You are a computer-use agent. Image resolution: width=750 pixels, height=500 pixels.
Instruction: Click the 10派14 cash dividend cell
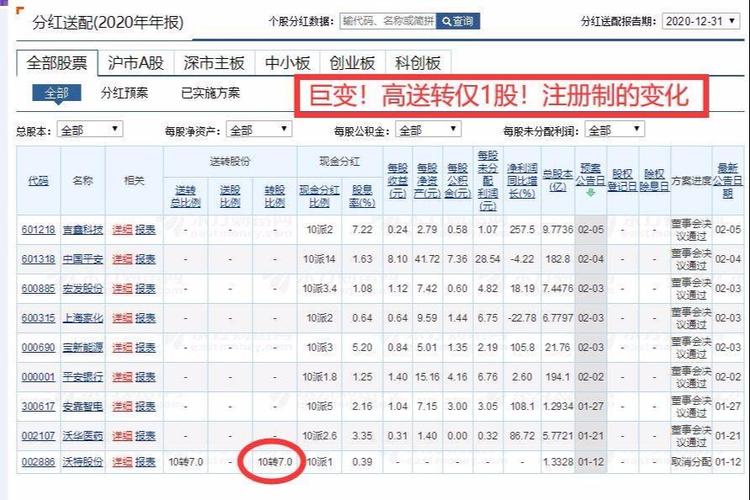[x=320, y=259]
